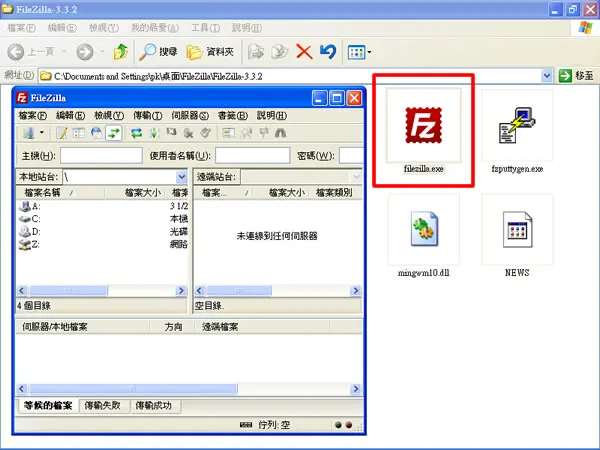
Task: Expand the Explorer address bar dropdown
Action: tap(547, 76)
